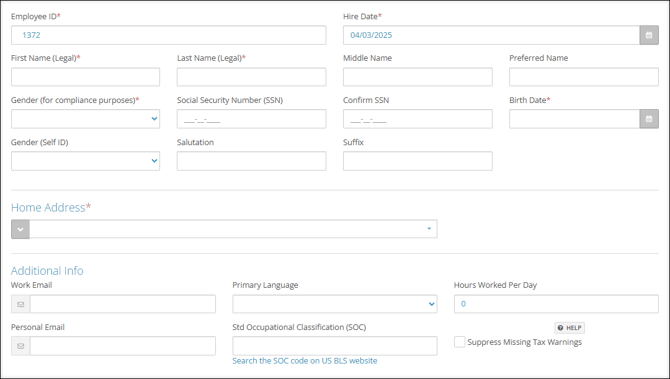
Task: Click the Std Occupational Classification (SOC) field
Action: [335, 346]
